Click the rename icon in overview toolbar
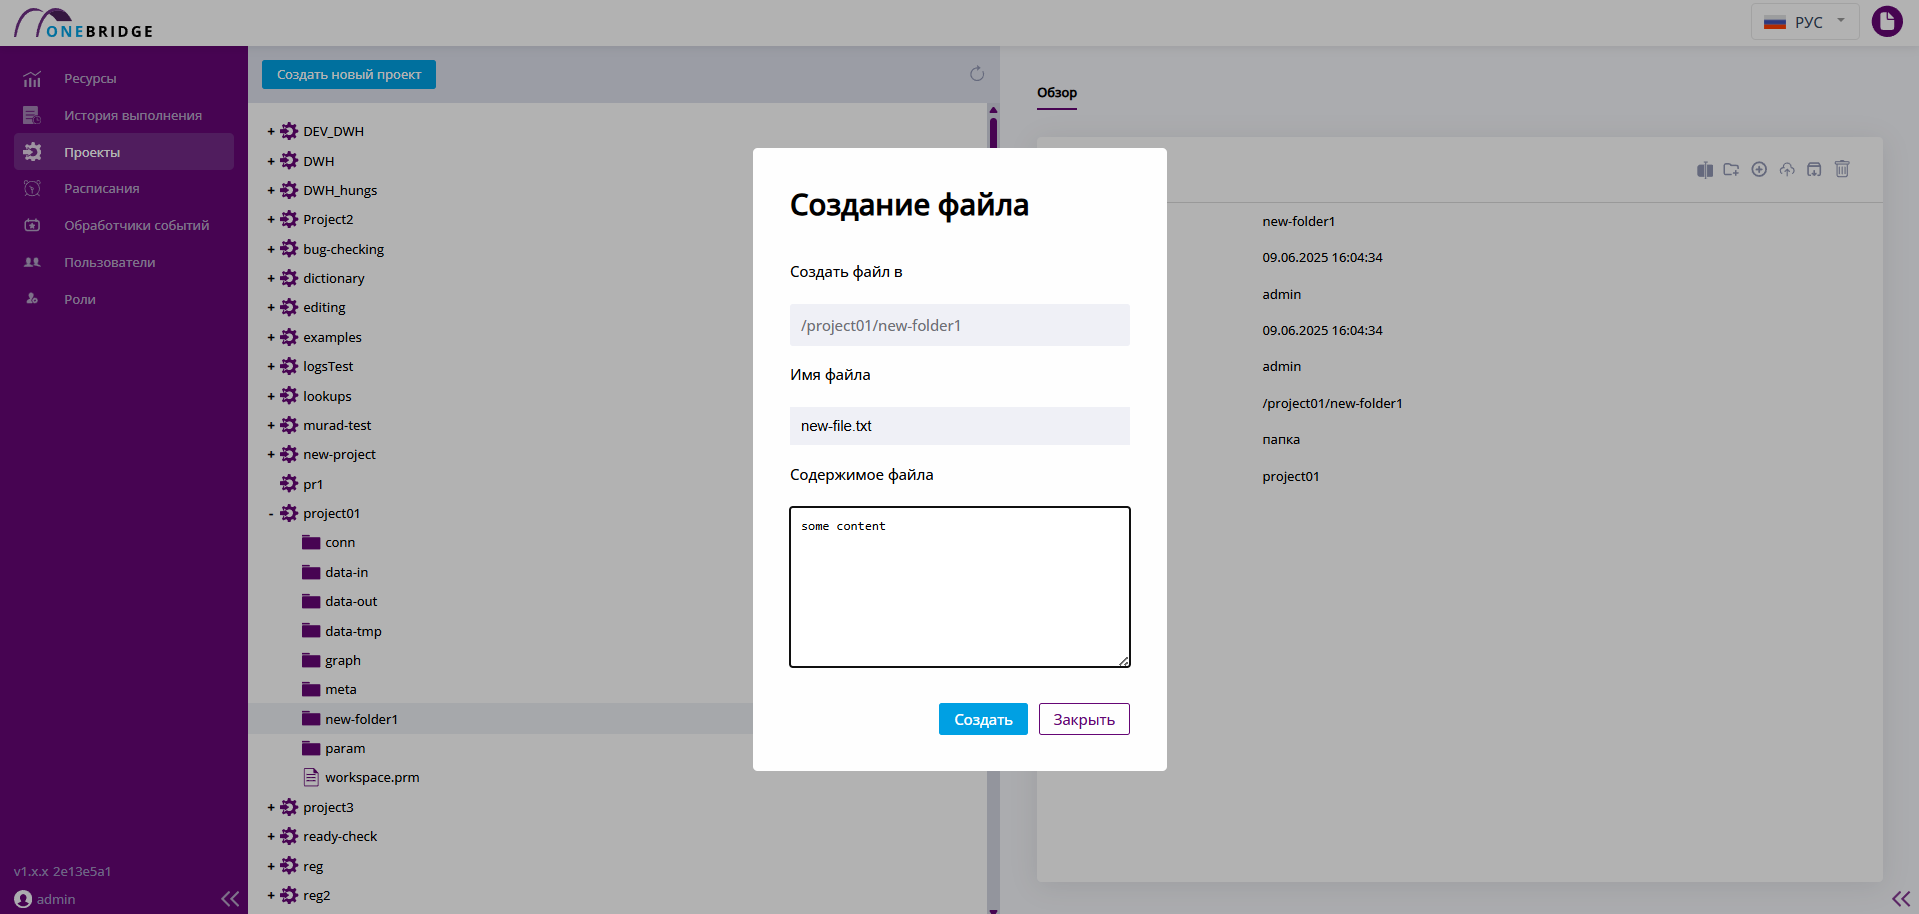 coord(1705,170)
